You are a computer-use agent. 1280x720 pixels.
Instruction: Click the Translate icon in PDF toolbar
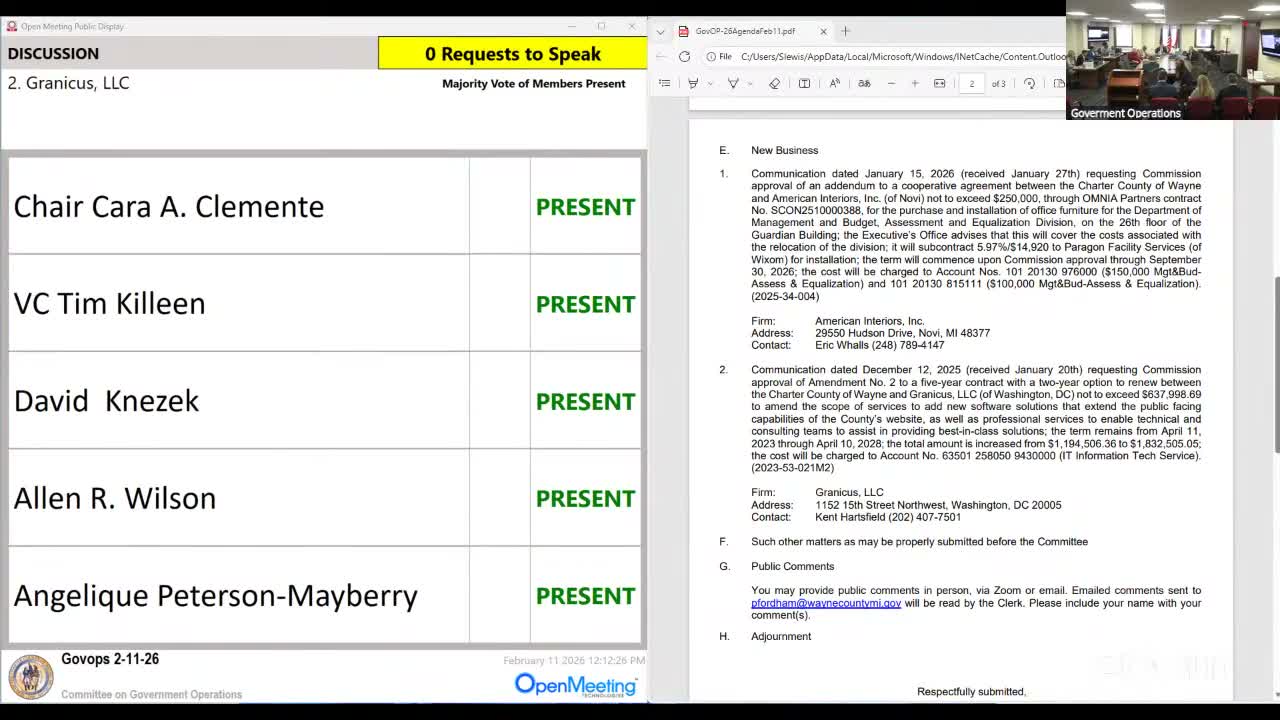tap(864, 84)
